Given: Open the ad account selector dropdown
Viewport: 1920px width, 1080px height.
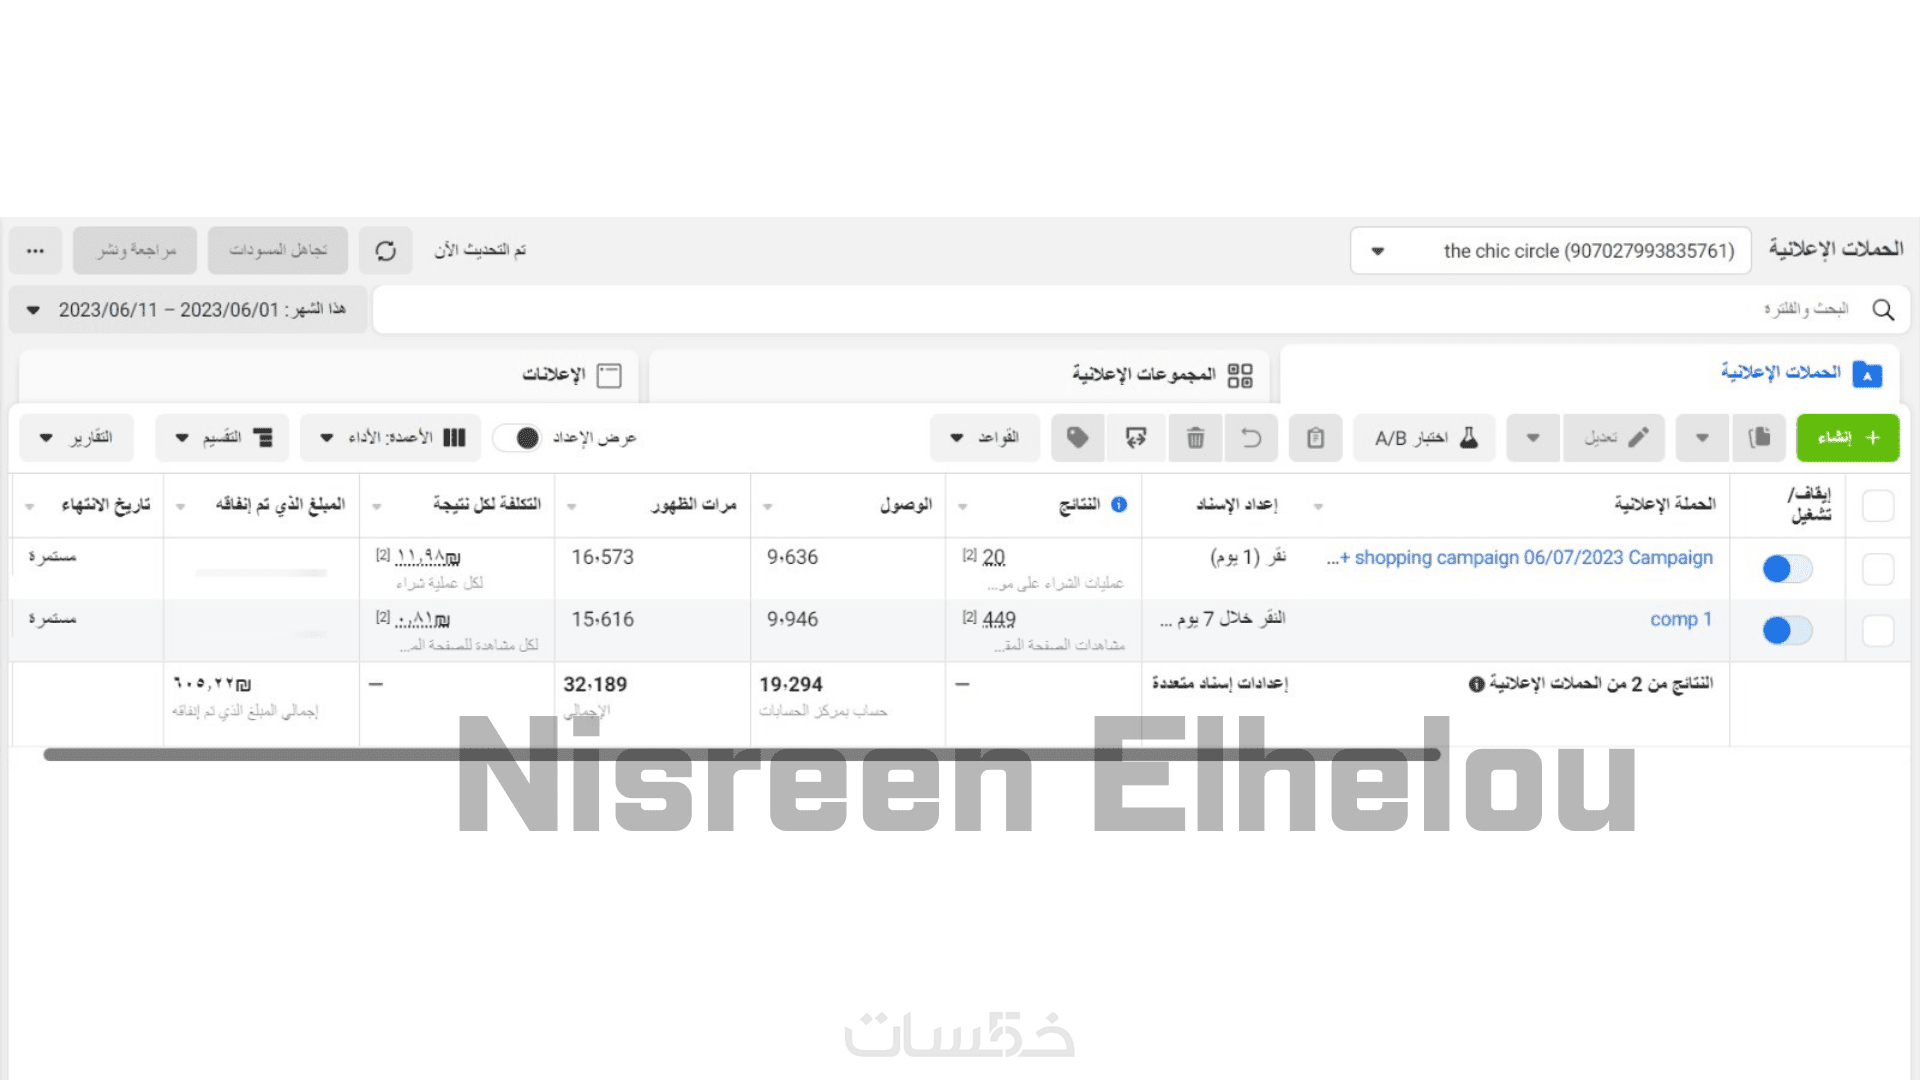Looking at the screenshot, I should click(1549, 251).
